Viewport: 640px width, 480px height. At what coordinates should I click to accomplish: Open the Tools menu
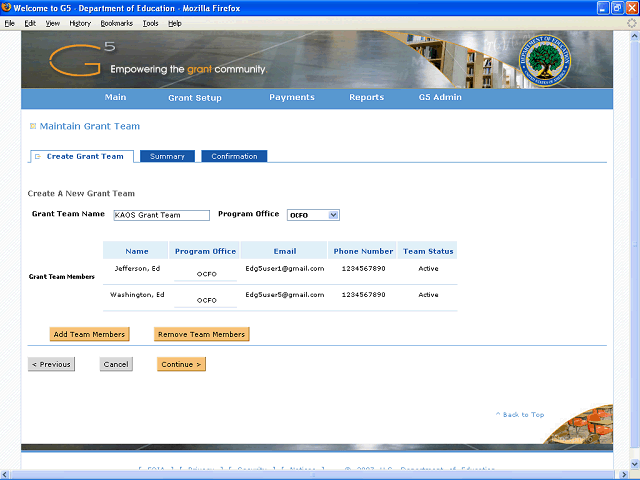point(150,23)
